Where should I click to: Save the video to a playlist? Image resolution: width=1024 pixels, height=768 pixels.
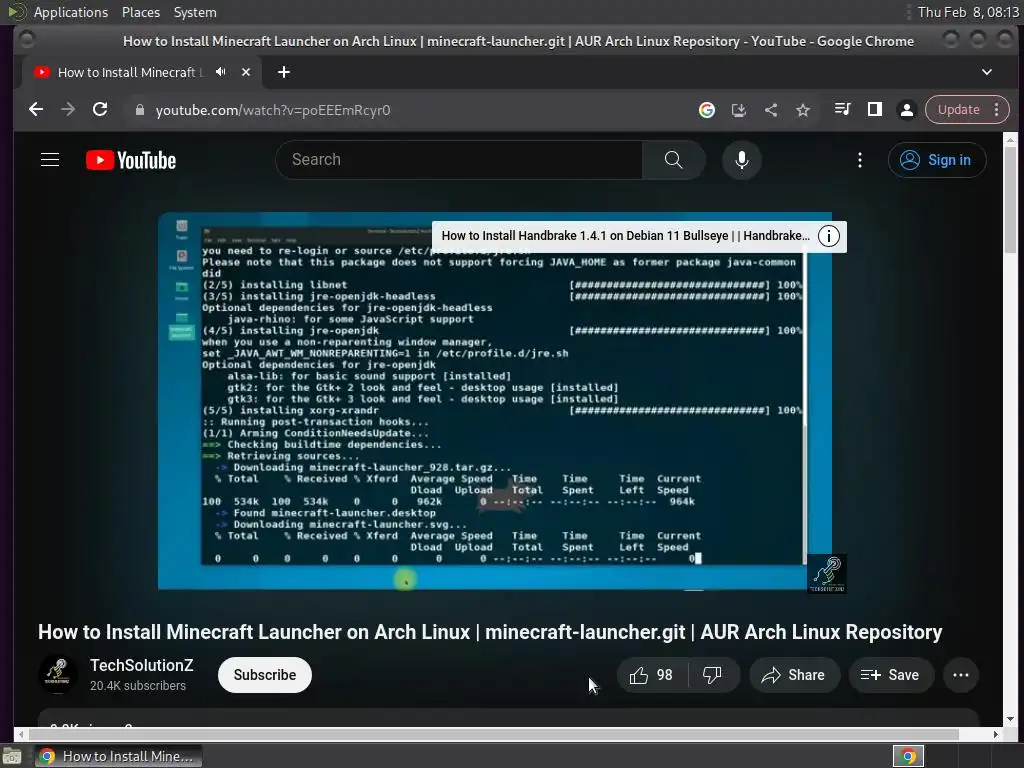[890, 675]
